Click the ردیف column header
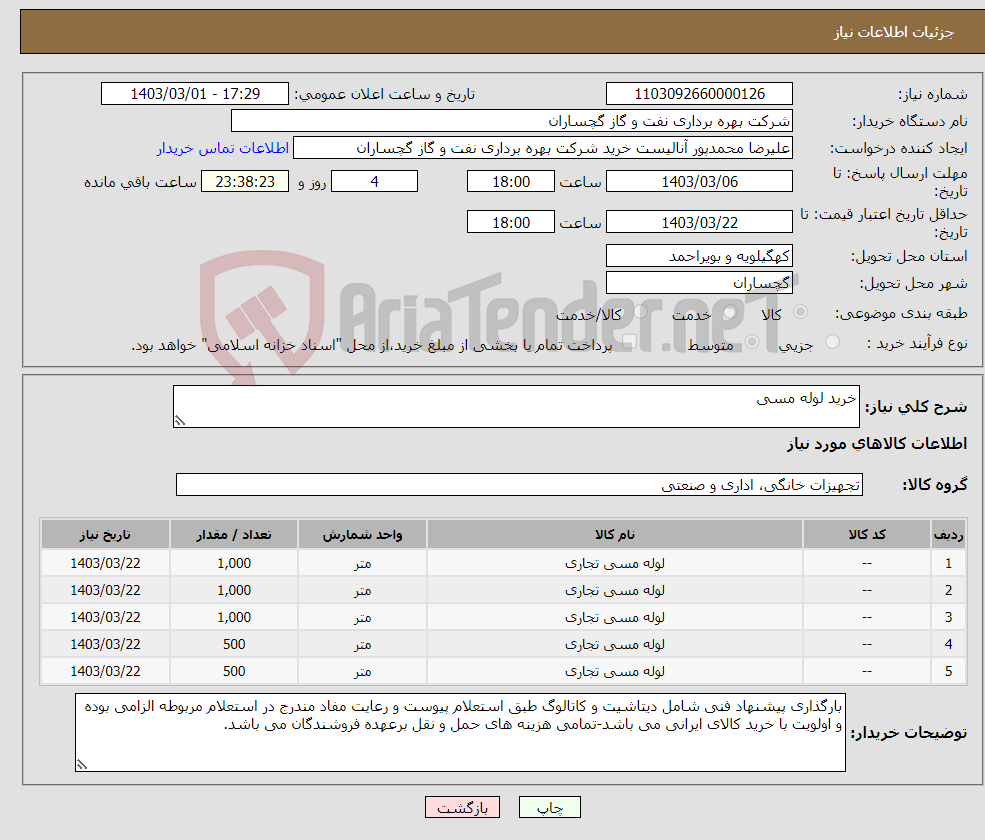 (948, 535)
